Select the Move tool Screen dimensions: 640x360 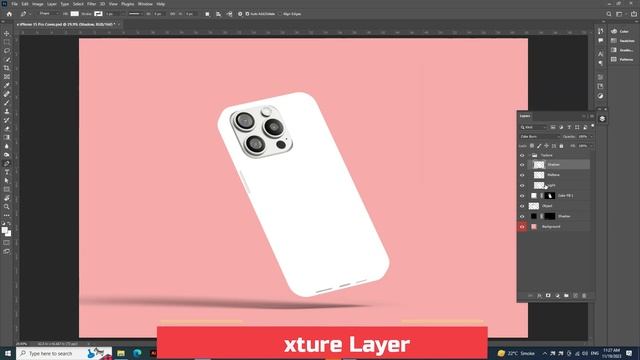pyautogui.click(x=7, y=33)
